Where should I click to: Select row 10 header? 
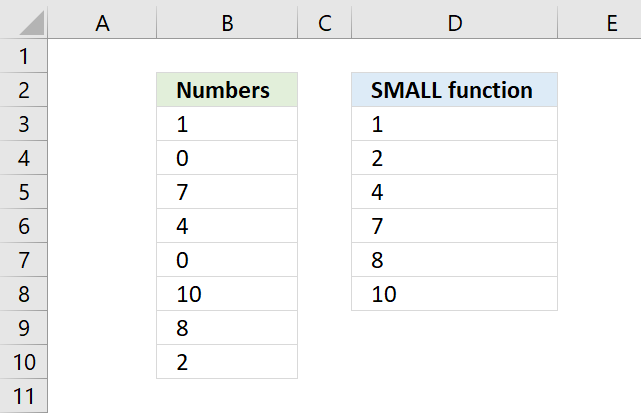(x=24, y=362)
